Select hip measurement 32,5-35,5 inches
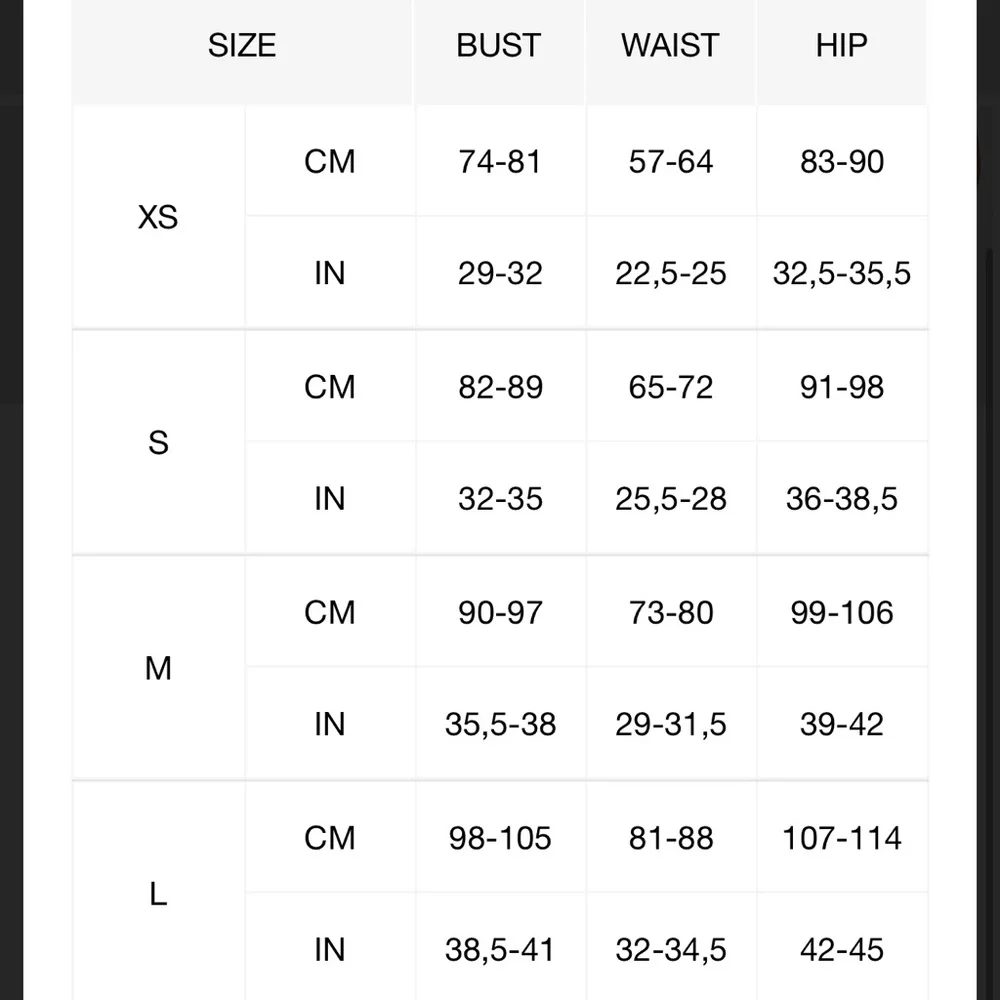The image size is (1000, 1000). point(842,273)
